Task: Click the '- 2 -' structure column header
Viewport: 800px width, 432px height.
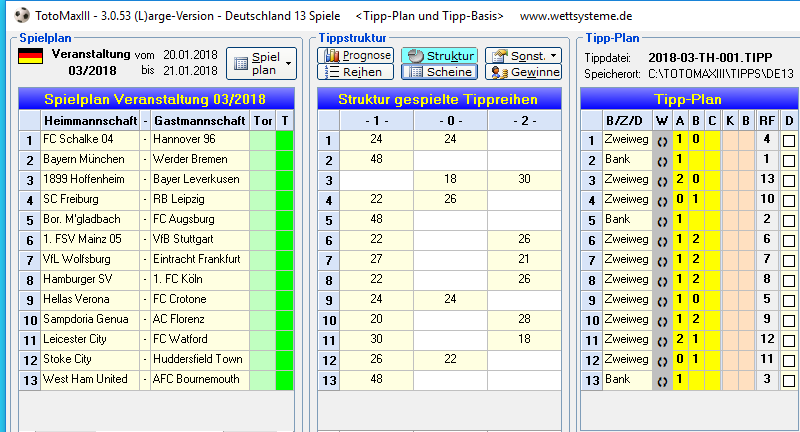Action: pos(524,121)
